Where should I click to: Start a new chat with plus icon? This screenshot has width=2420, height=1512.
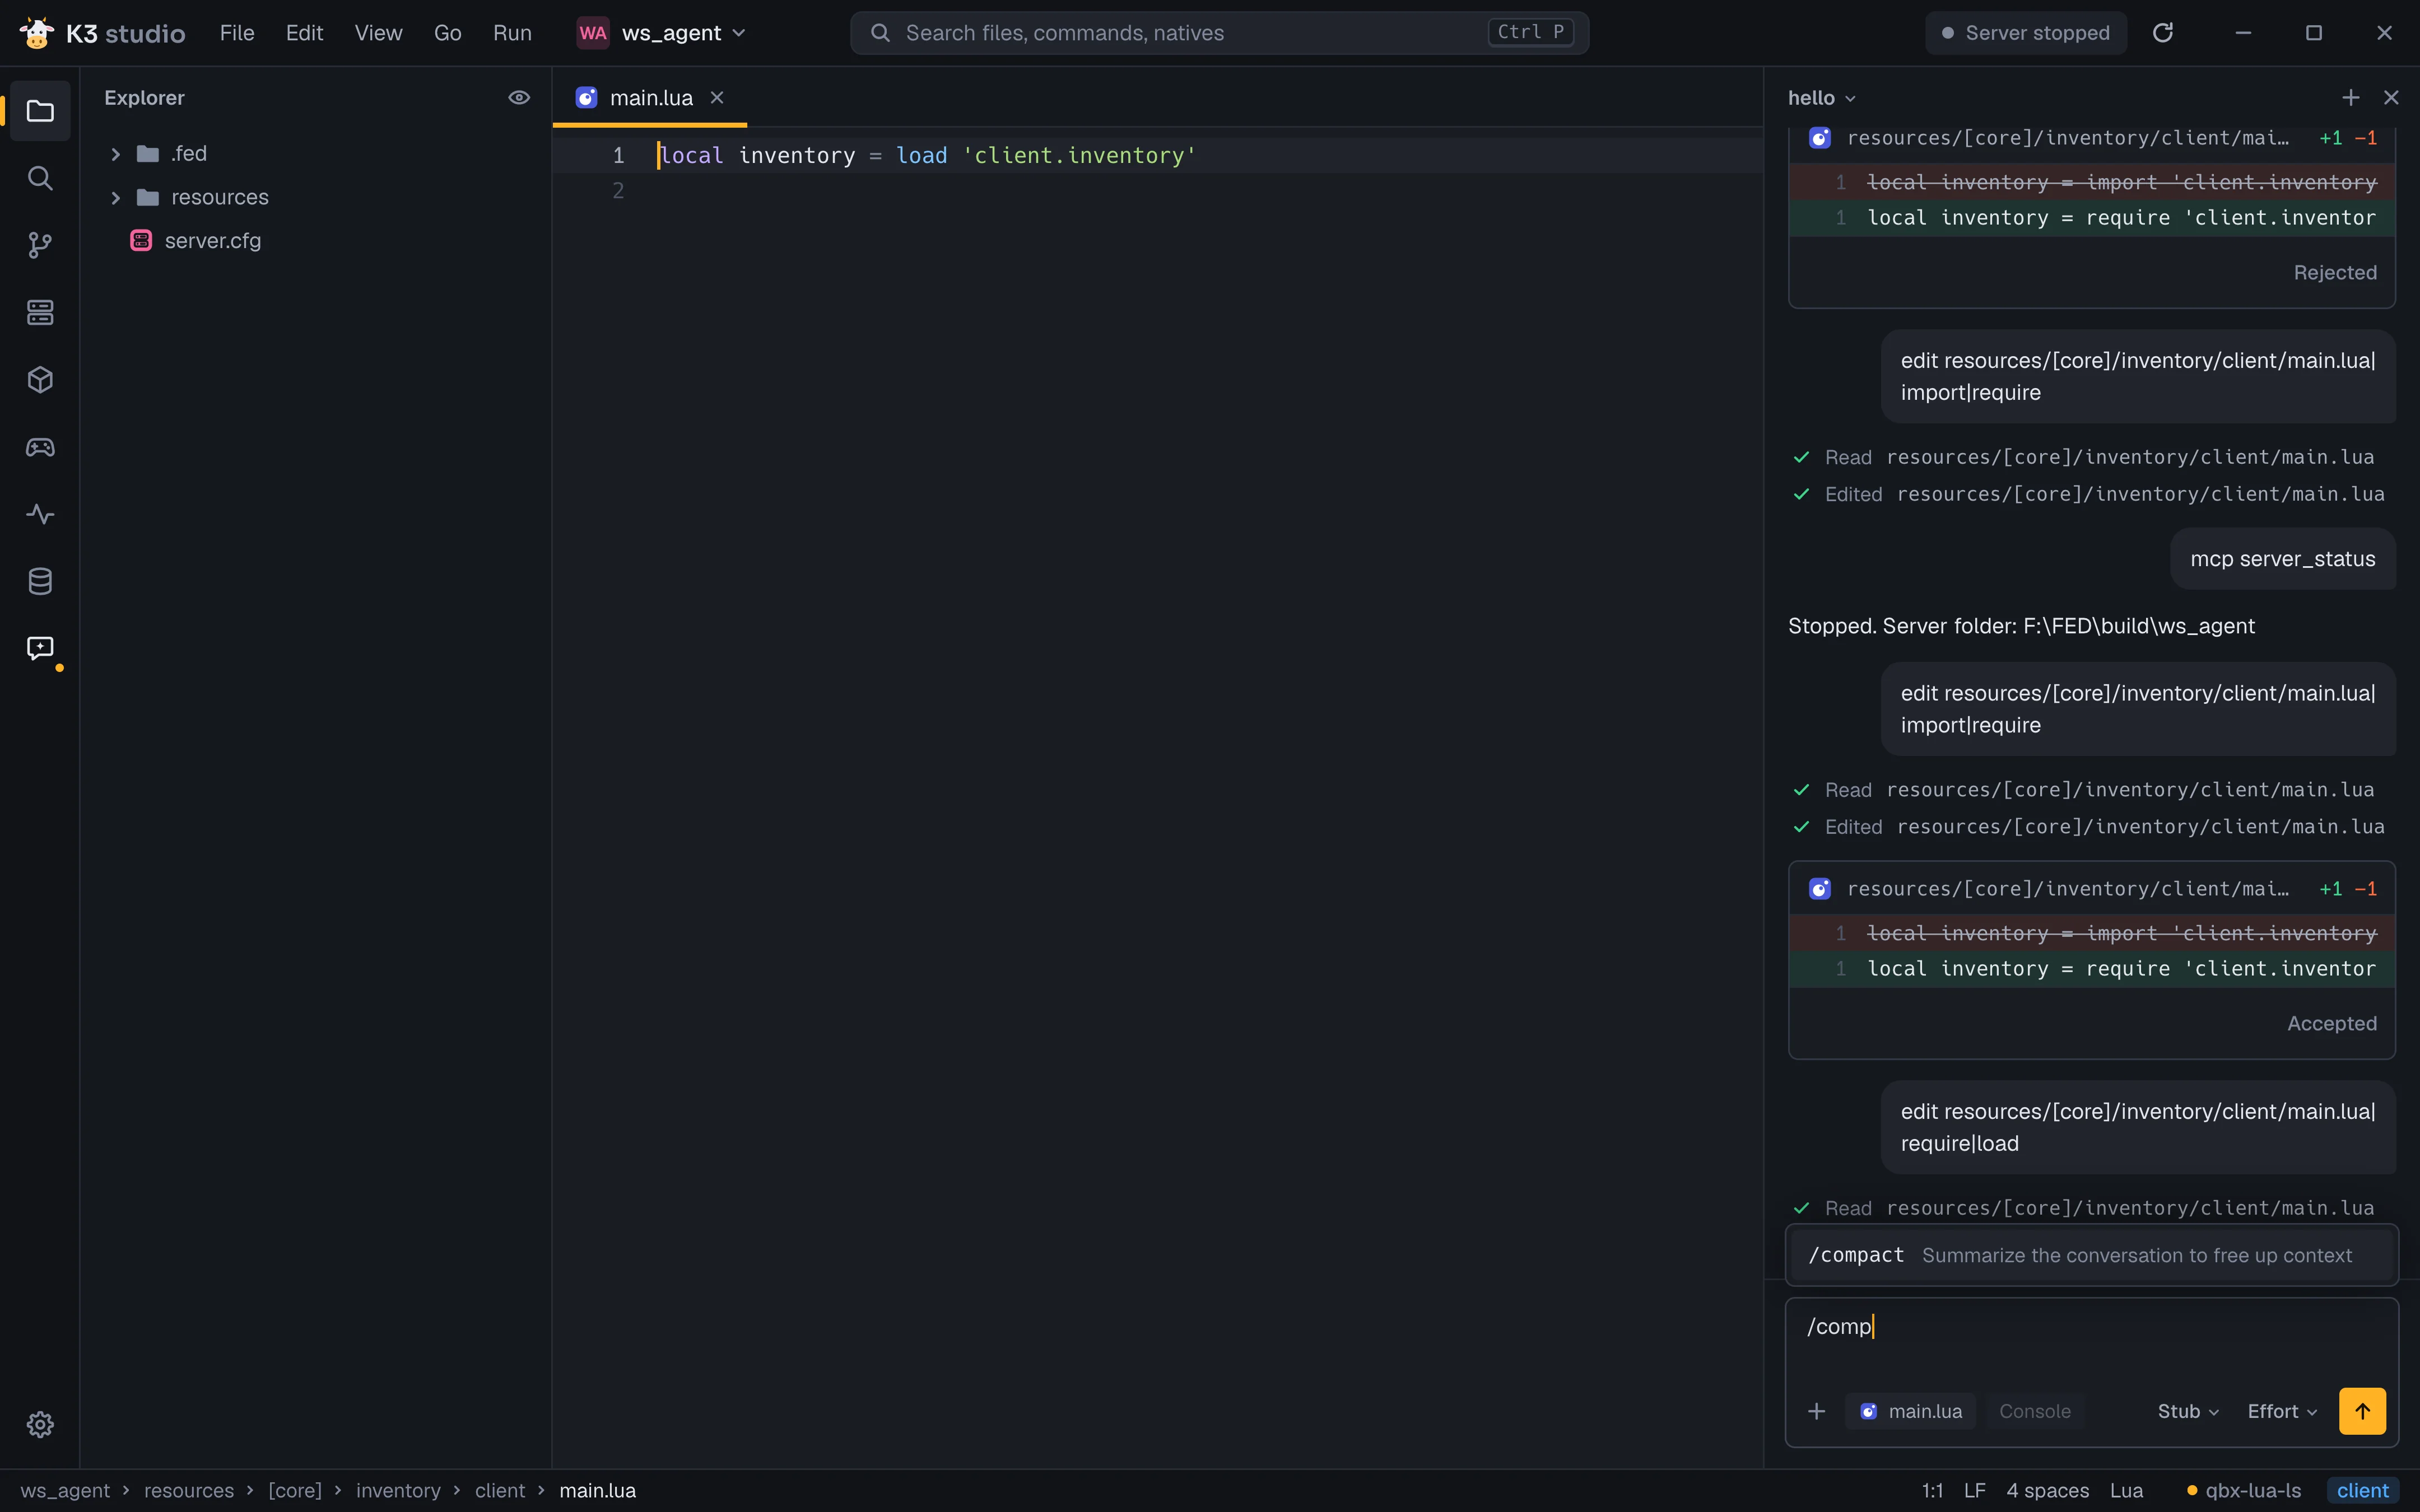point(2351,97)
